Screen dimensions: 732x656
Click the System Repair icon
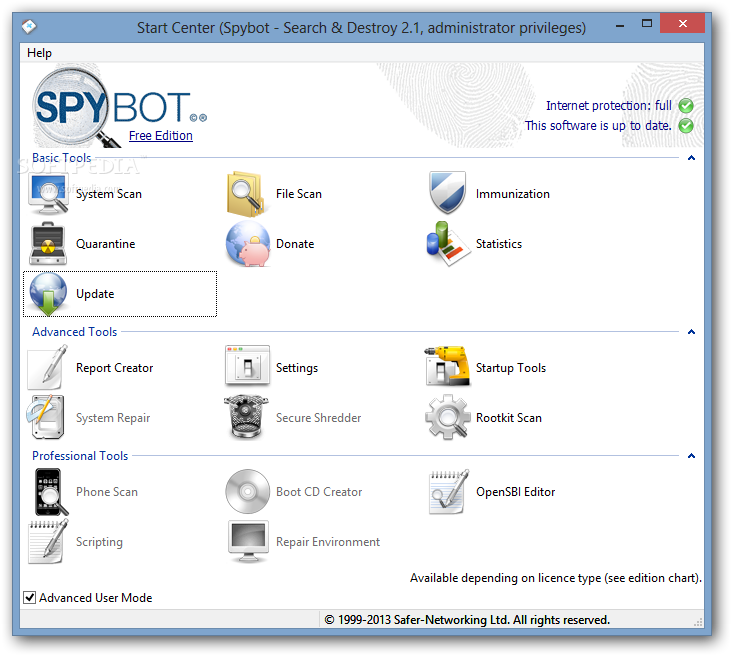[x=45, y=417]
